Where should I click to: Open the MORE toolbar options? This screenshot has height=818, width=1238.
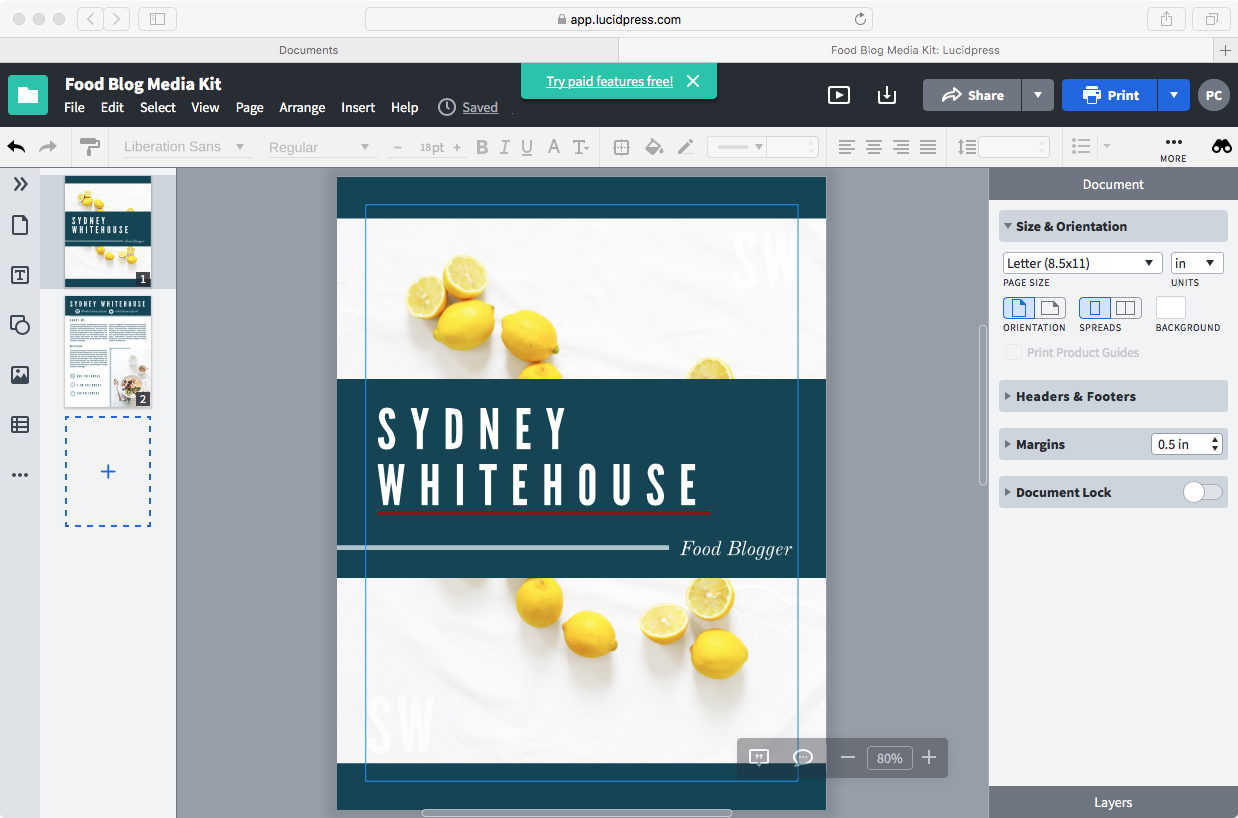1174,148
